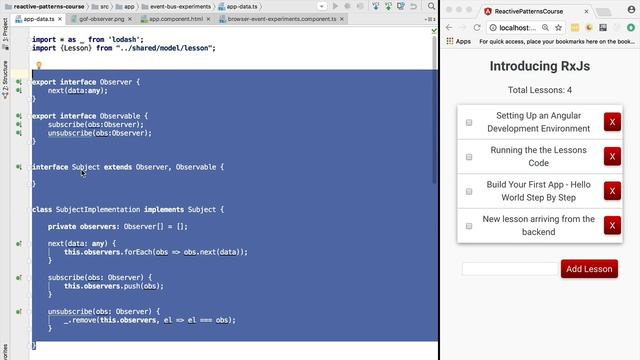
Task: Click the lightbulb intention icon in editor
Action: pyautogui.click(x=39, y=65)
